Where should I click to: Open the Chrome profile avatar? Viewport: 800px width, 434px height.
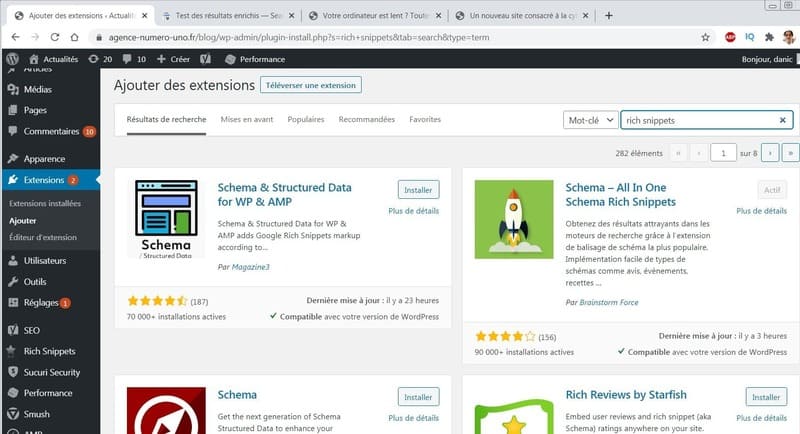pyautogui.click(x=789, y=37)
